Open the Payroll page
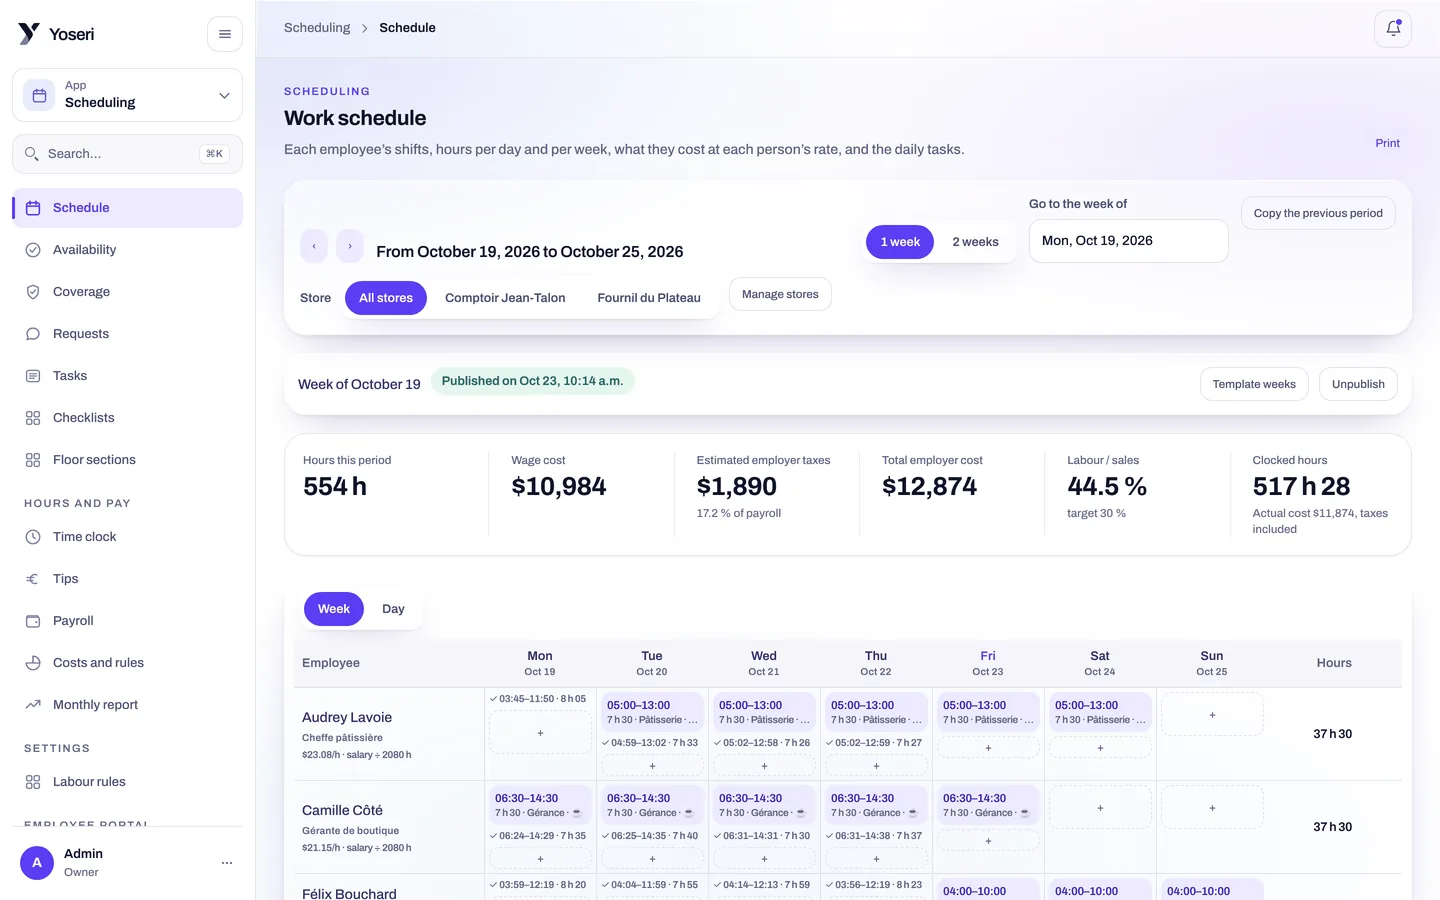The width and height of the screenshot is (1440, 900). coord(128,621)
